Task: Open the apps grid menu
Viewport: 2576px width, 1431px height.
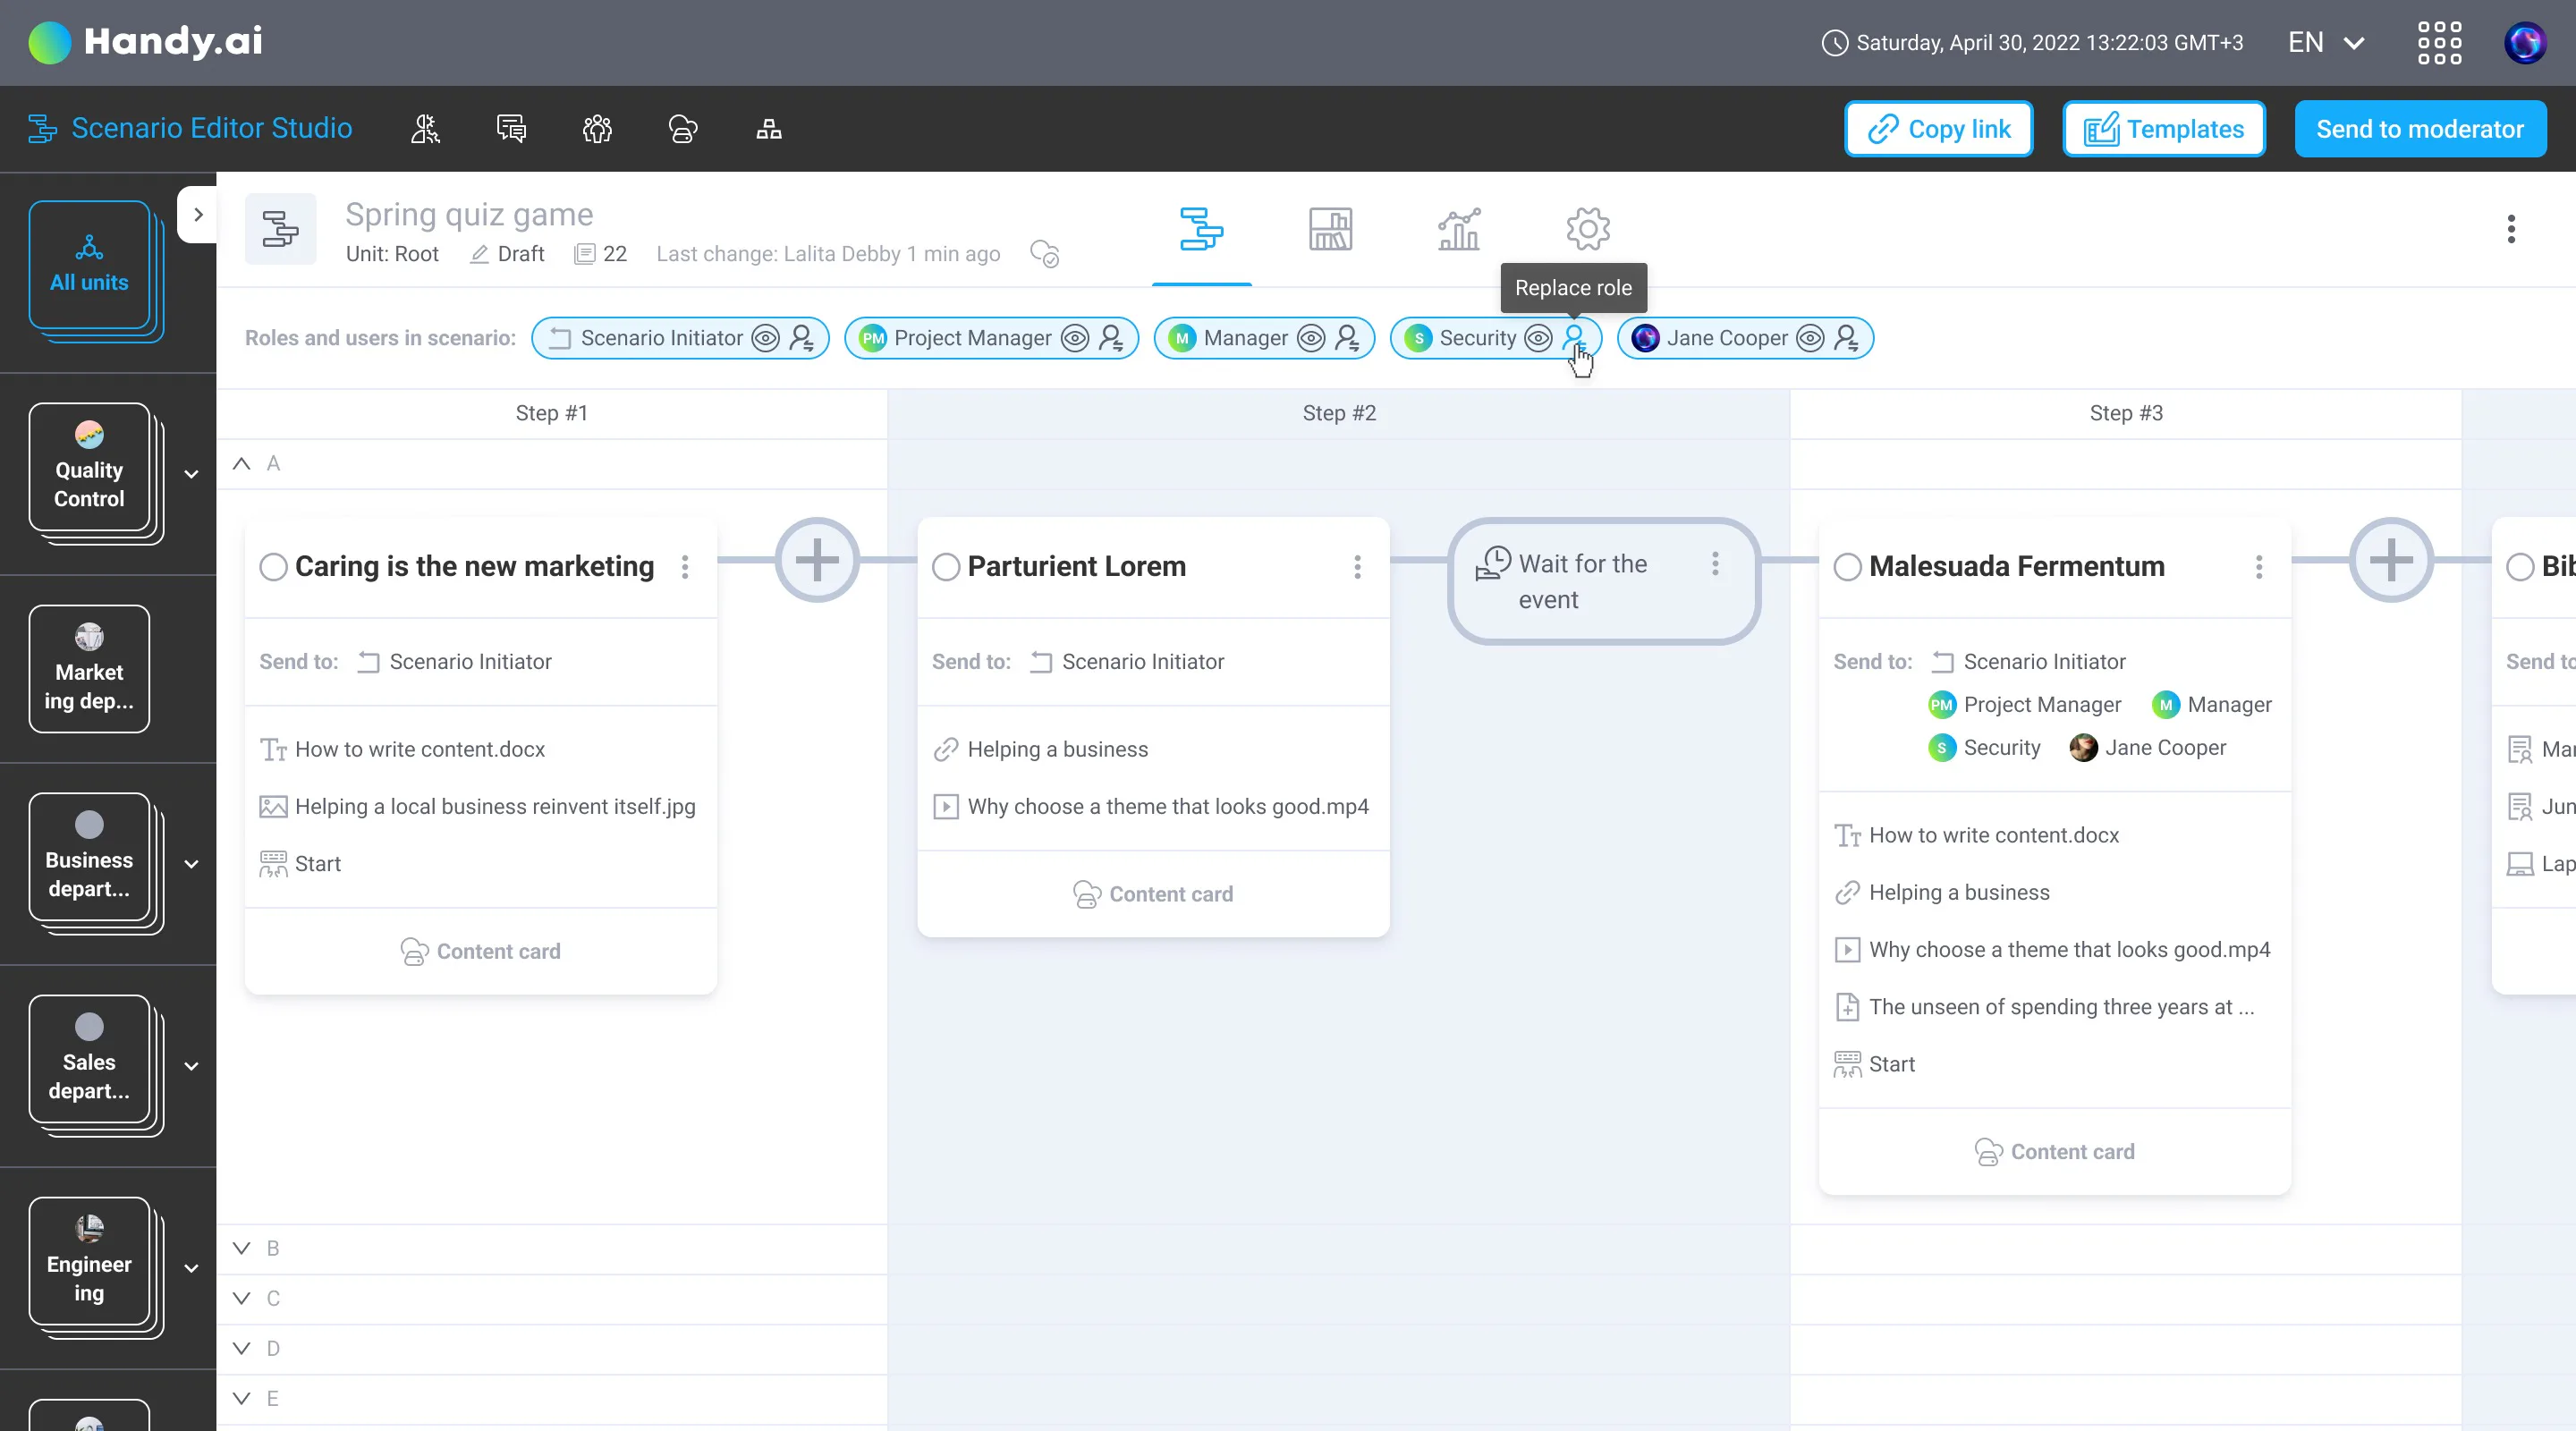Action: coord(2439,43)
